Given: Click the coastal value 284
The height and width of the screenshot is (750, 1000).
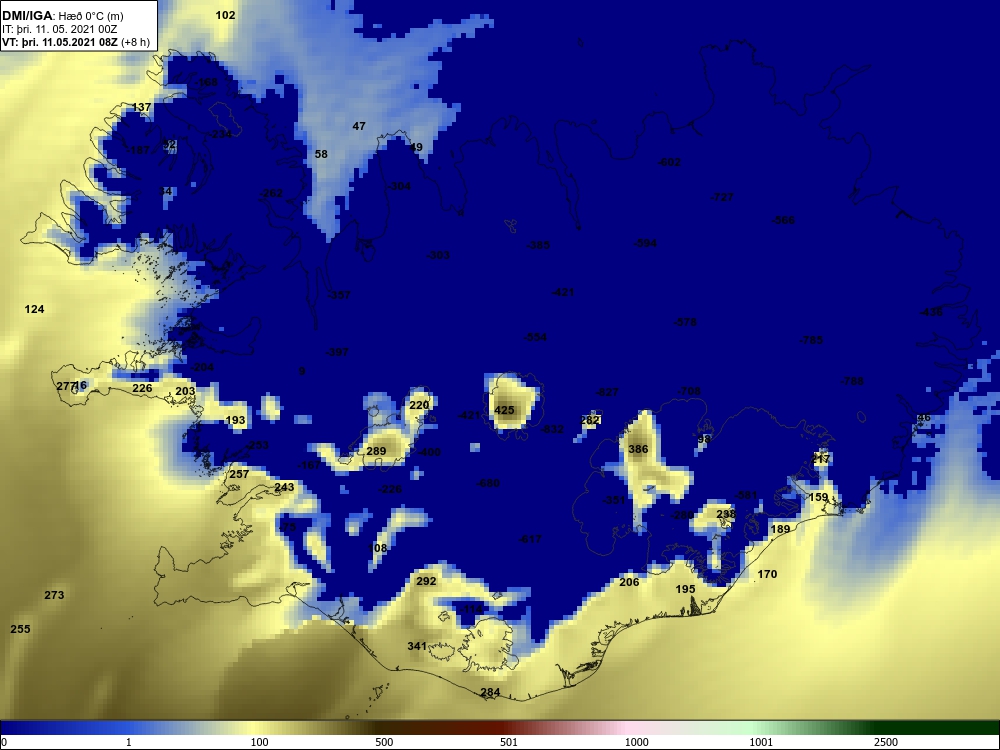Looking at the screenshot, I should point(490,693).
